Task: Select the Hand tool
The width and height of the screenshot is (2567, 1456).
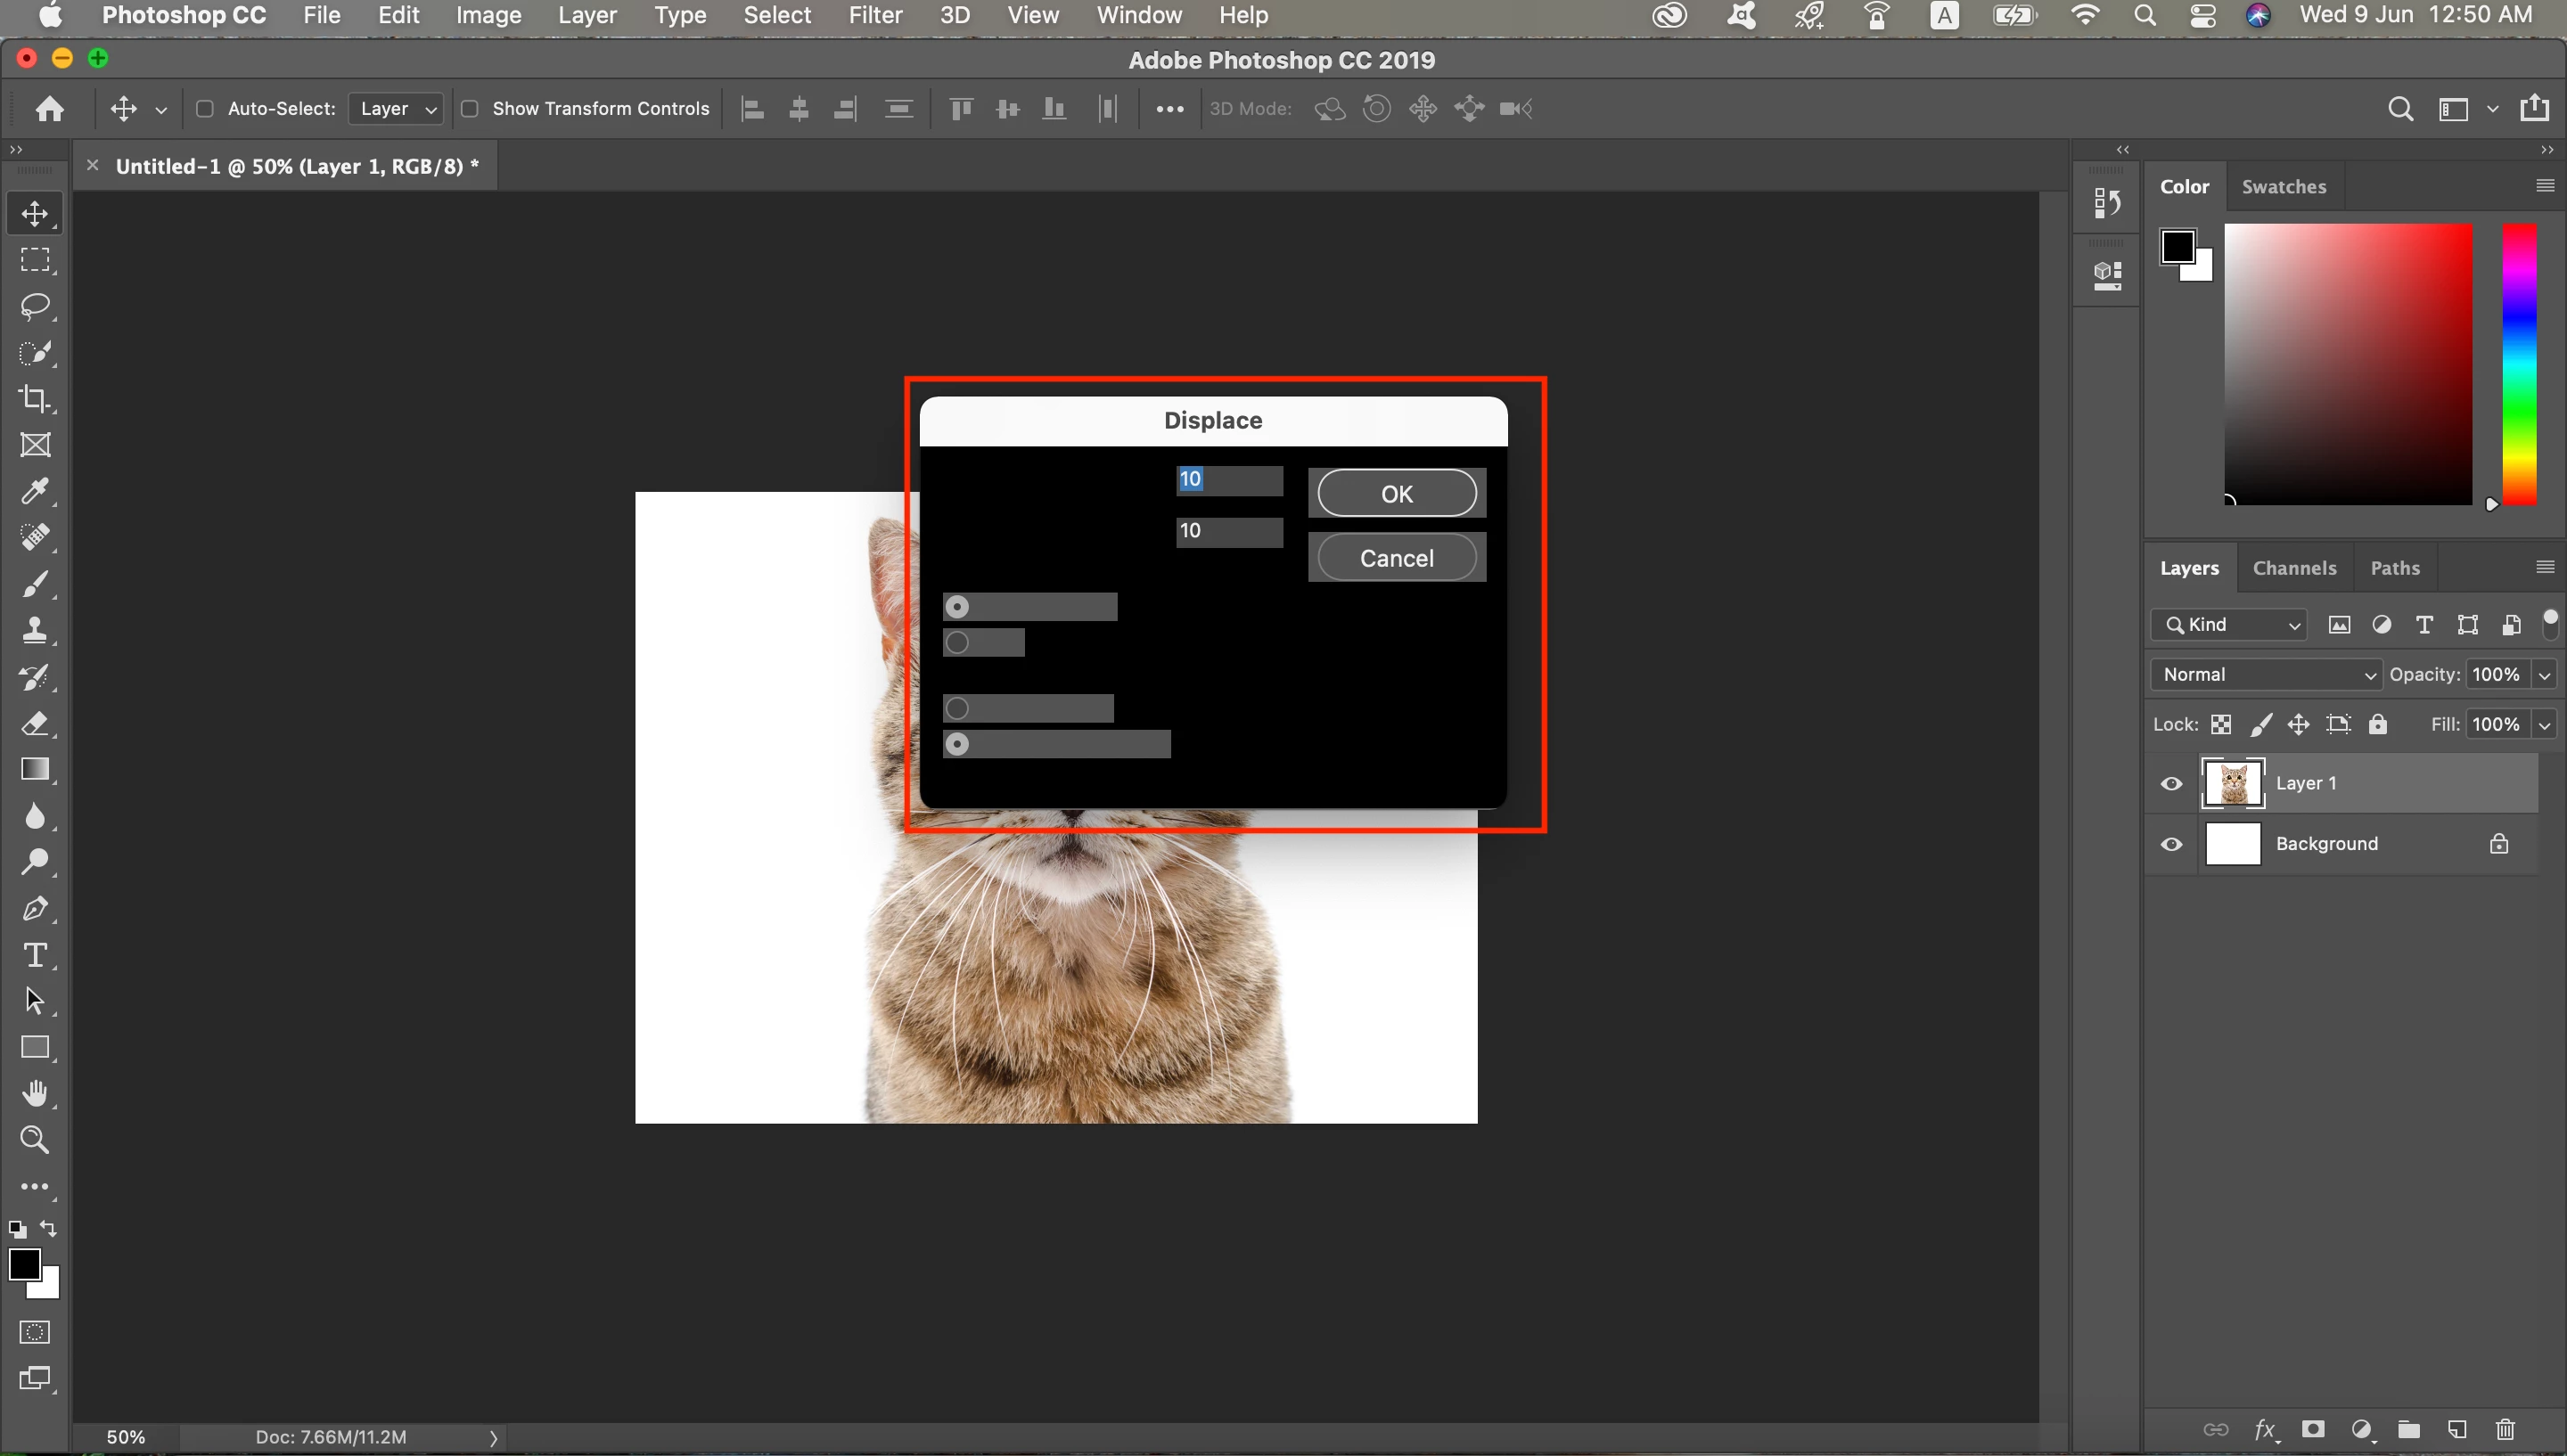Action: coord(35,1093)
